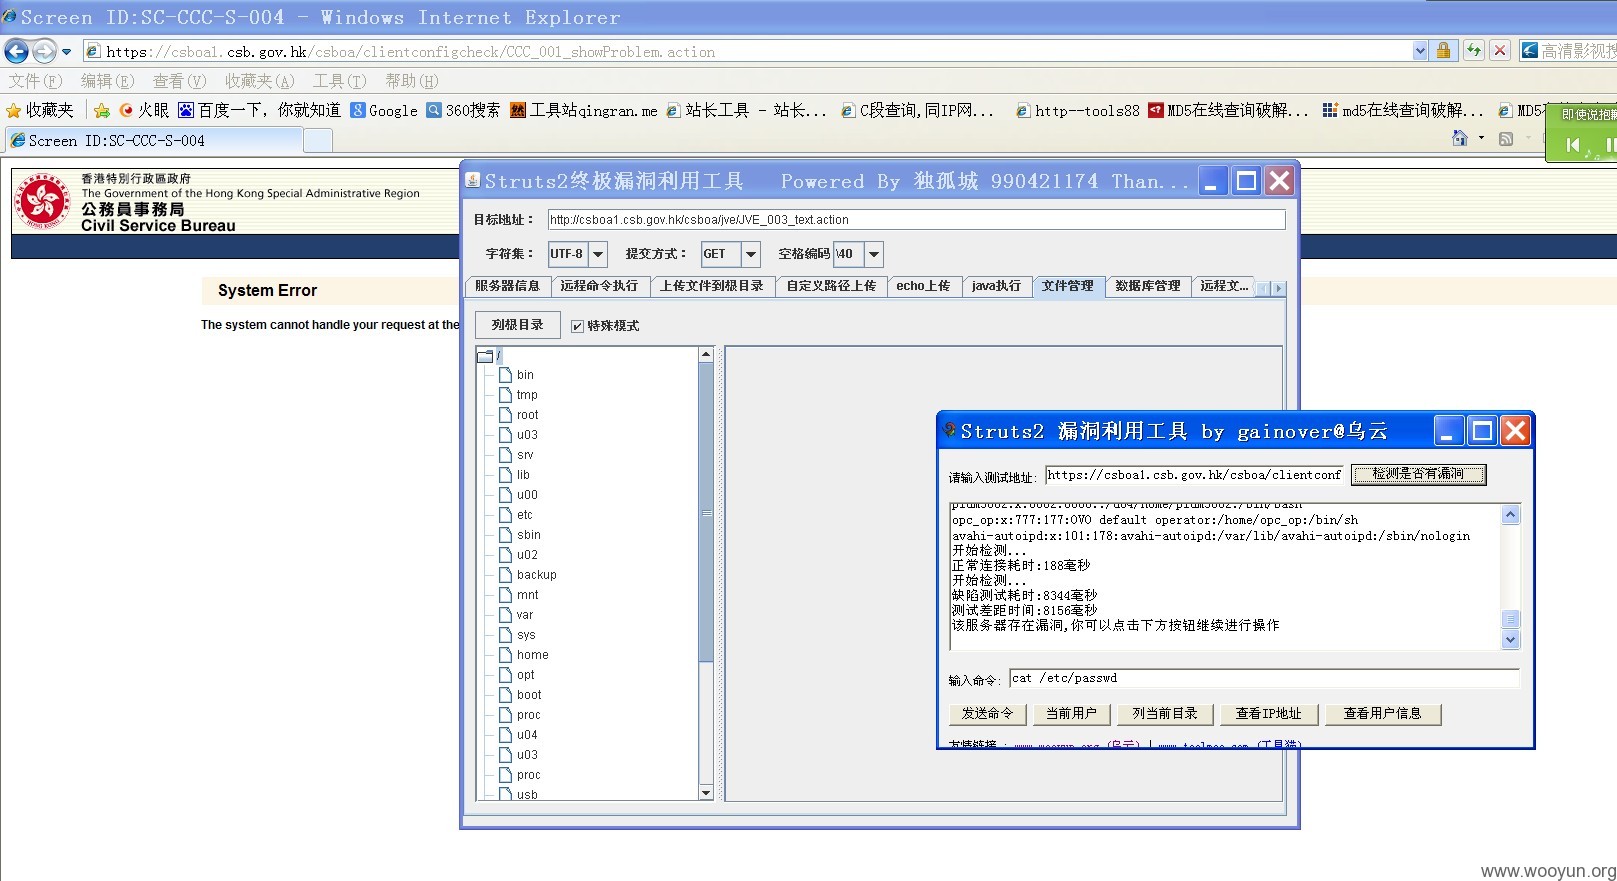Switch to 服务器信息 tab

[x=507, y=286]
